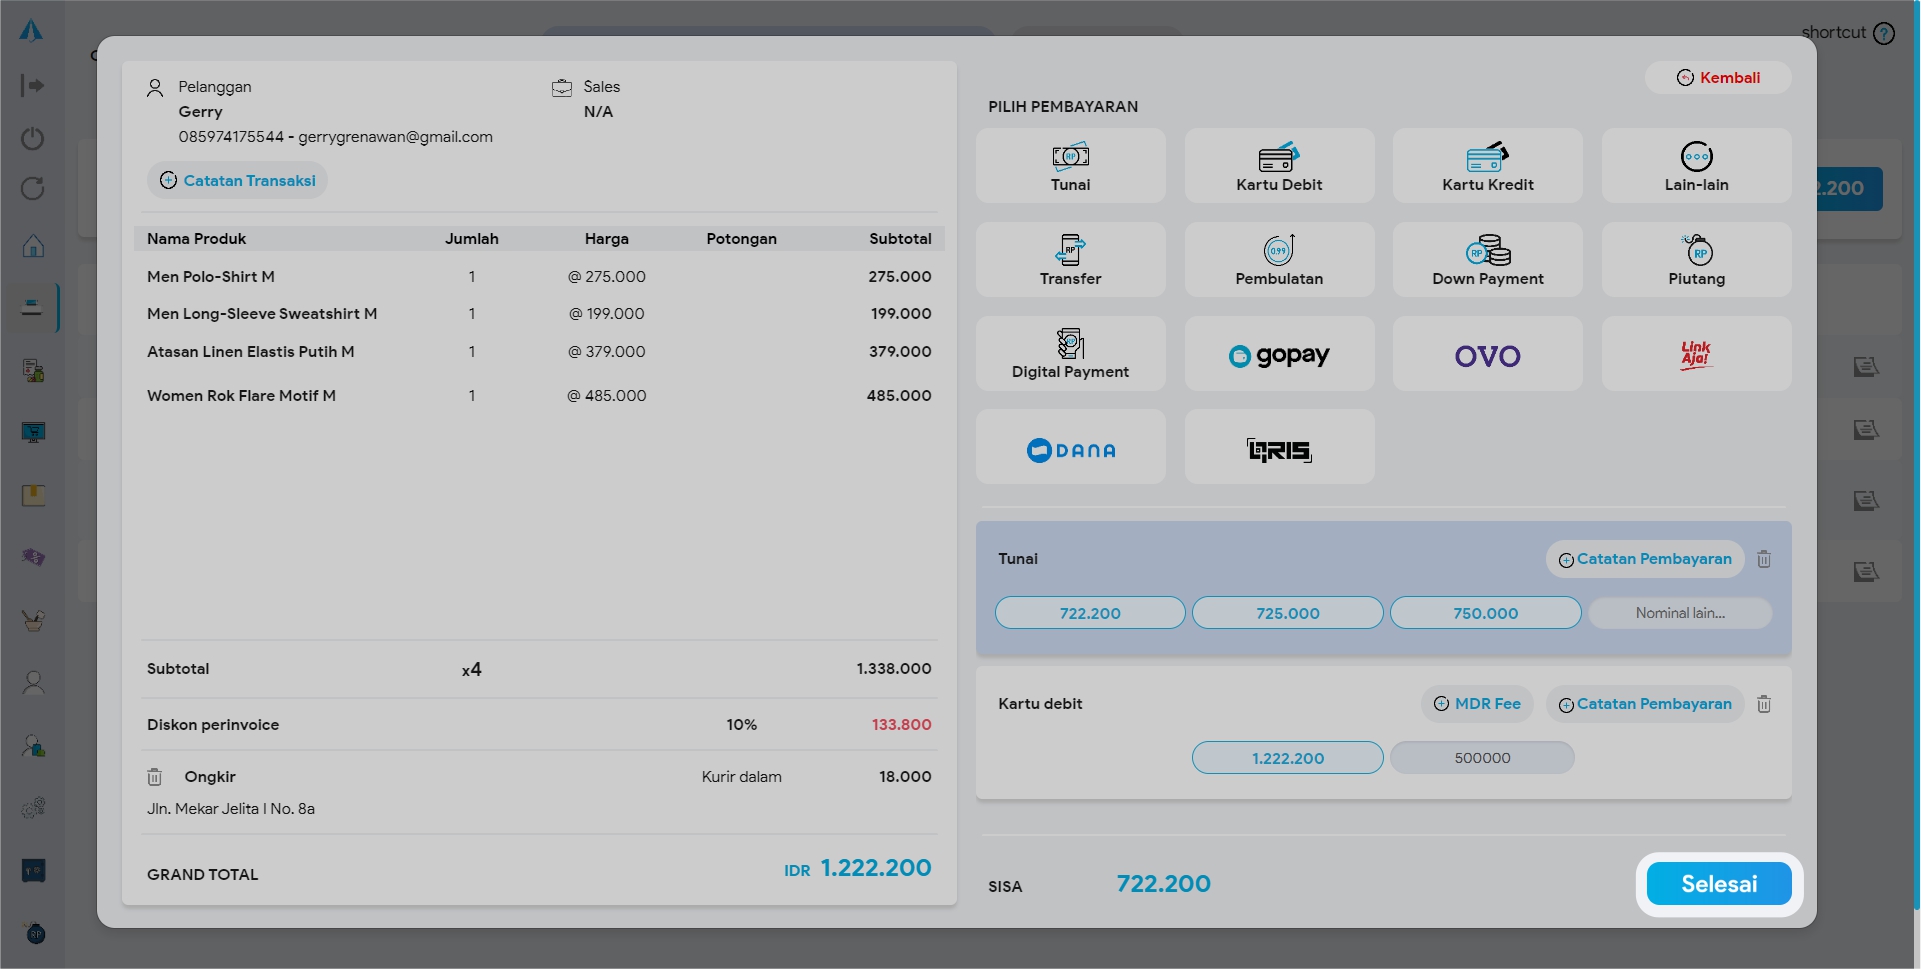Choose LinkAja payment option
This screenshot has width=1921, height=969.
(x=1695, y=355)
